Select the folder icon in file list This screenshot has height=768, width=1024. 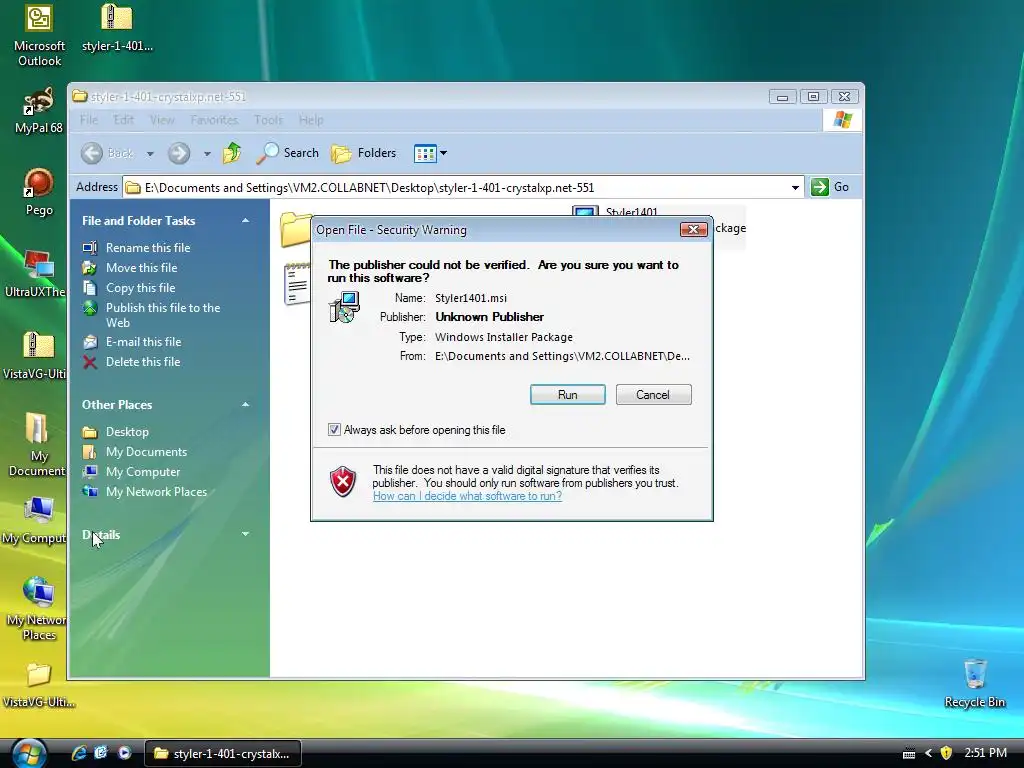295,229
